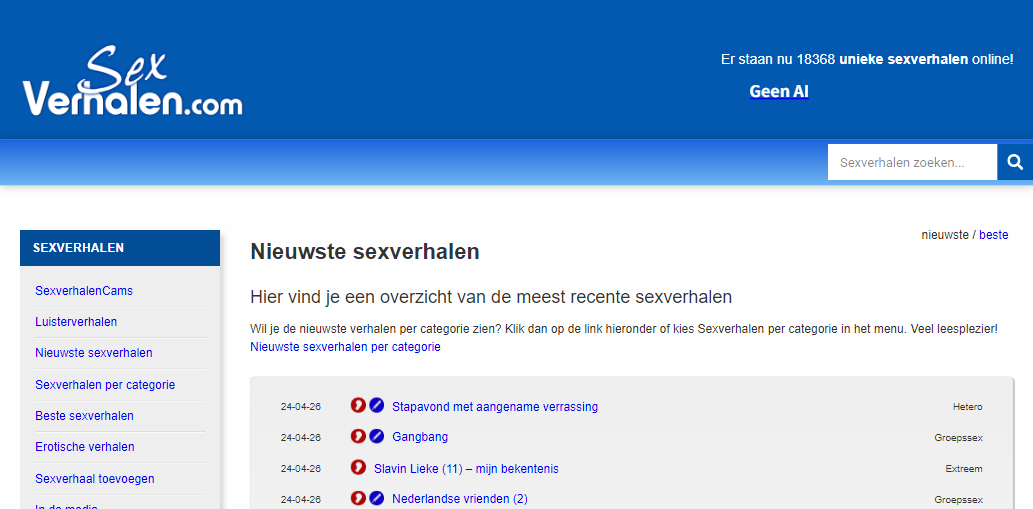Screen dimensions: 1033x509
Task: Click the nieuwste sort label
Action: (945, 234)
